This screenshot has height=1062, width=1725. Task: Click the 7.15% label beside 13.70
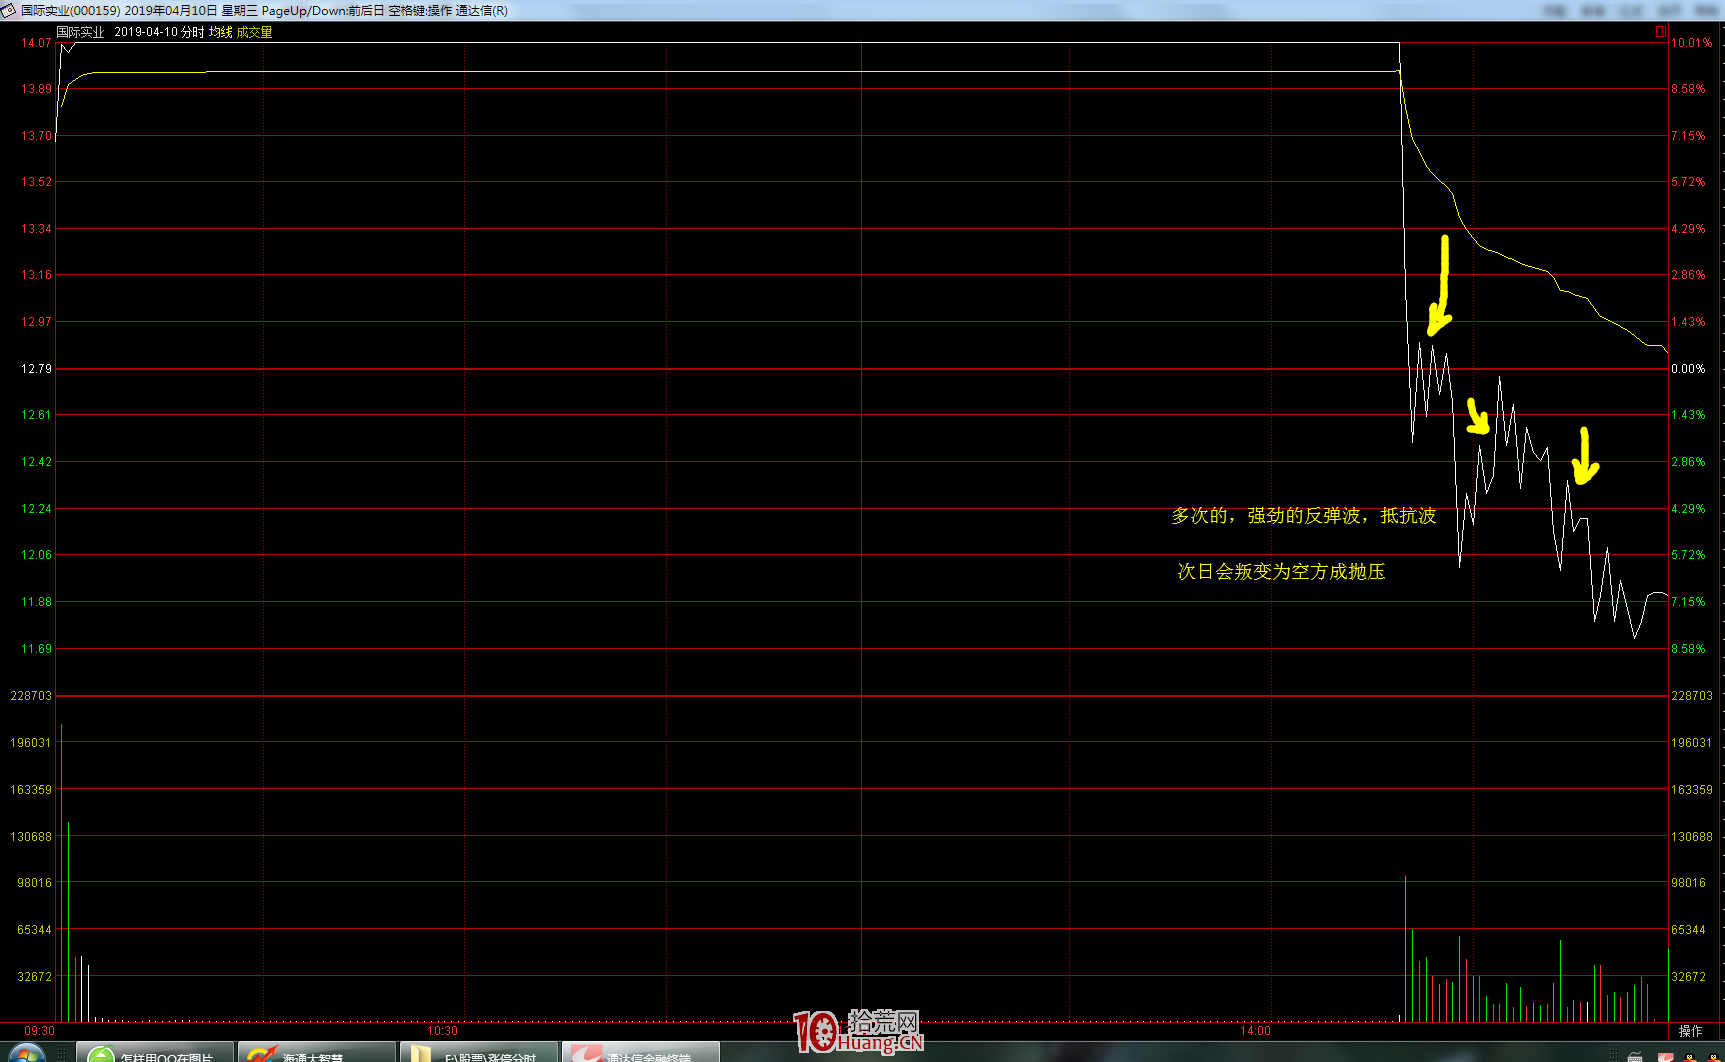click(1688, 136)
